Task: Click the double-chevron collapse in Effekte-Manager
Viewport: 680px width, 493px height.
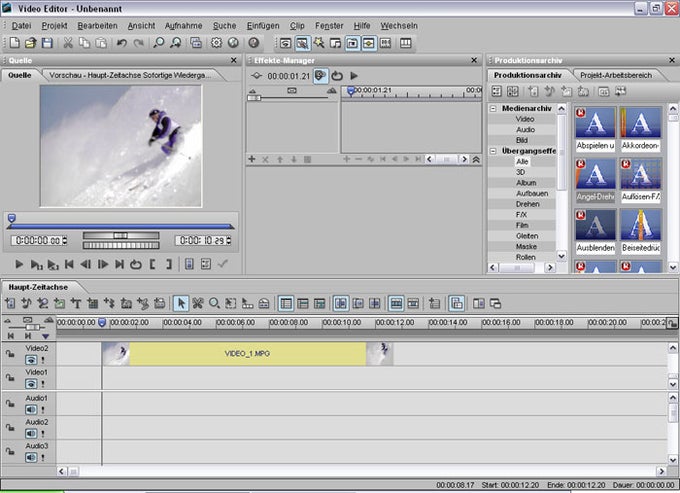Action: point(476,159)
